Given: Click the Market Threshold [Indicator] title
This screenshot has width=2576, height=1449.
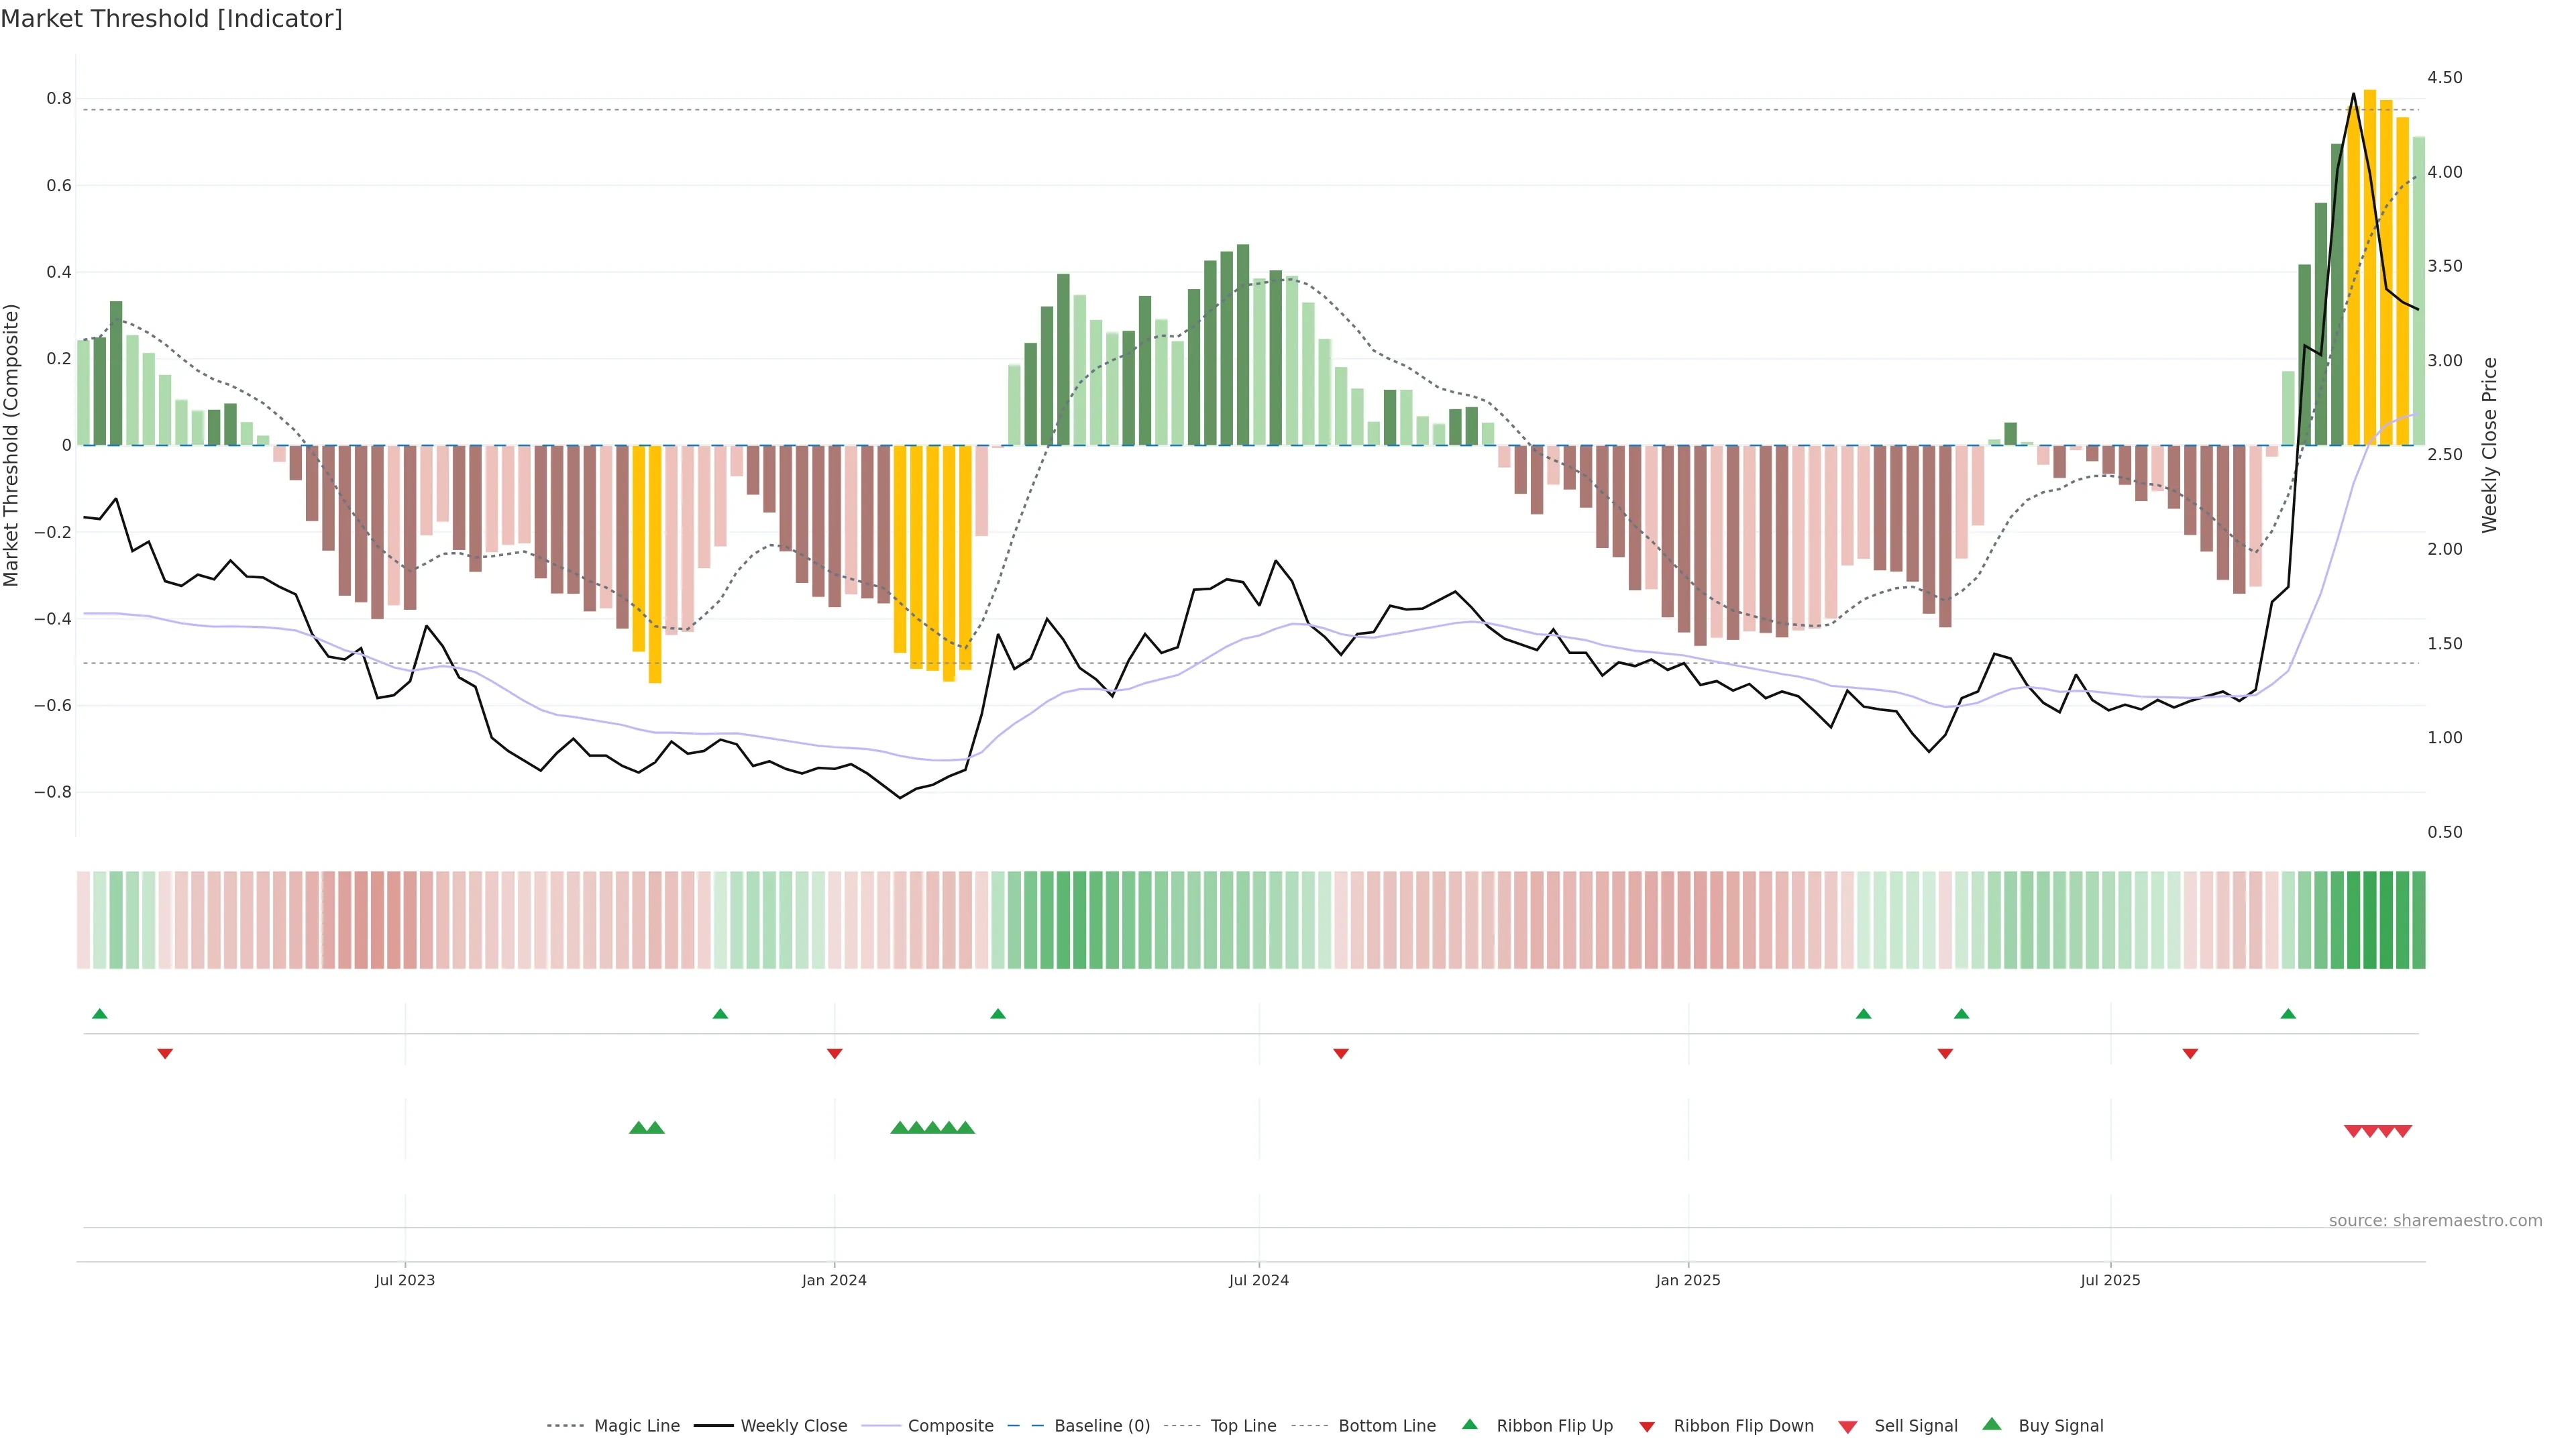Looking at the screenshot, I should pyautogui.click(x=171, y=19).
